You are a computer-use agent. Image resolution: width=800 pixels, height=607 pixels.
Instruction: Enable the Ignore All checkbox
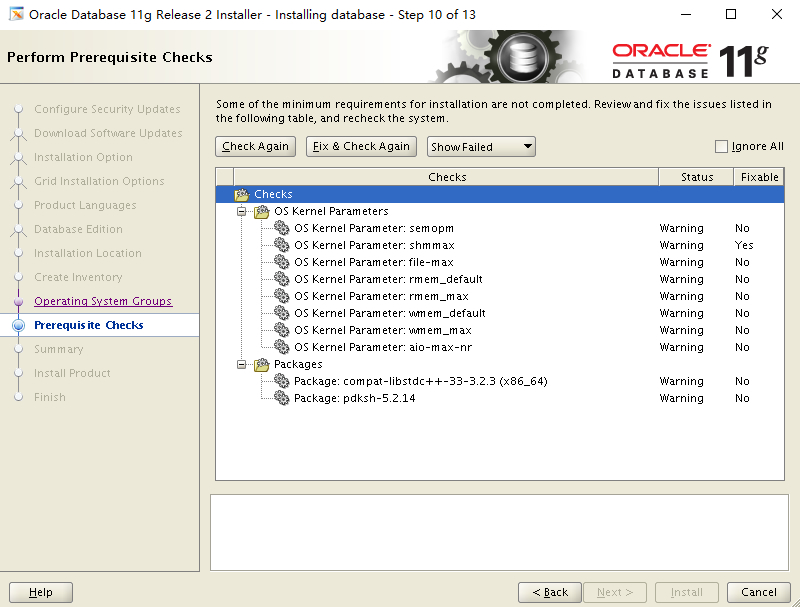point(721,146)
